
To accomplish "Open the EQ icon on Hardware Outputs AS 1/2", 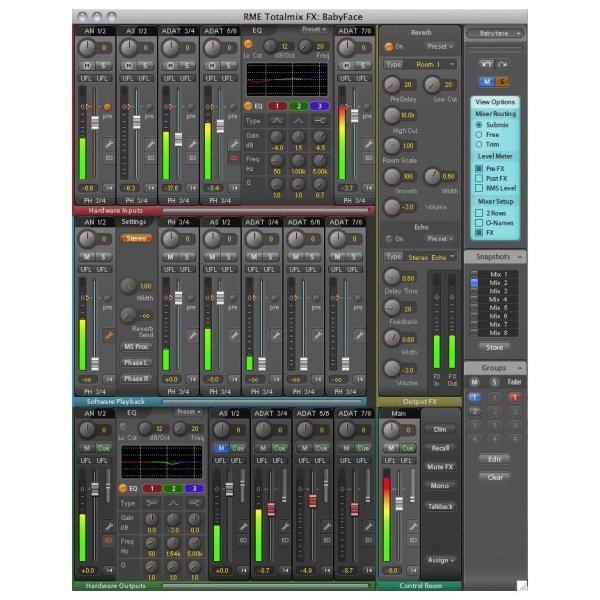I will pos(243,540).
